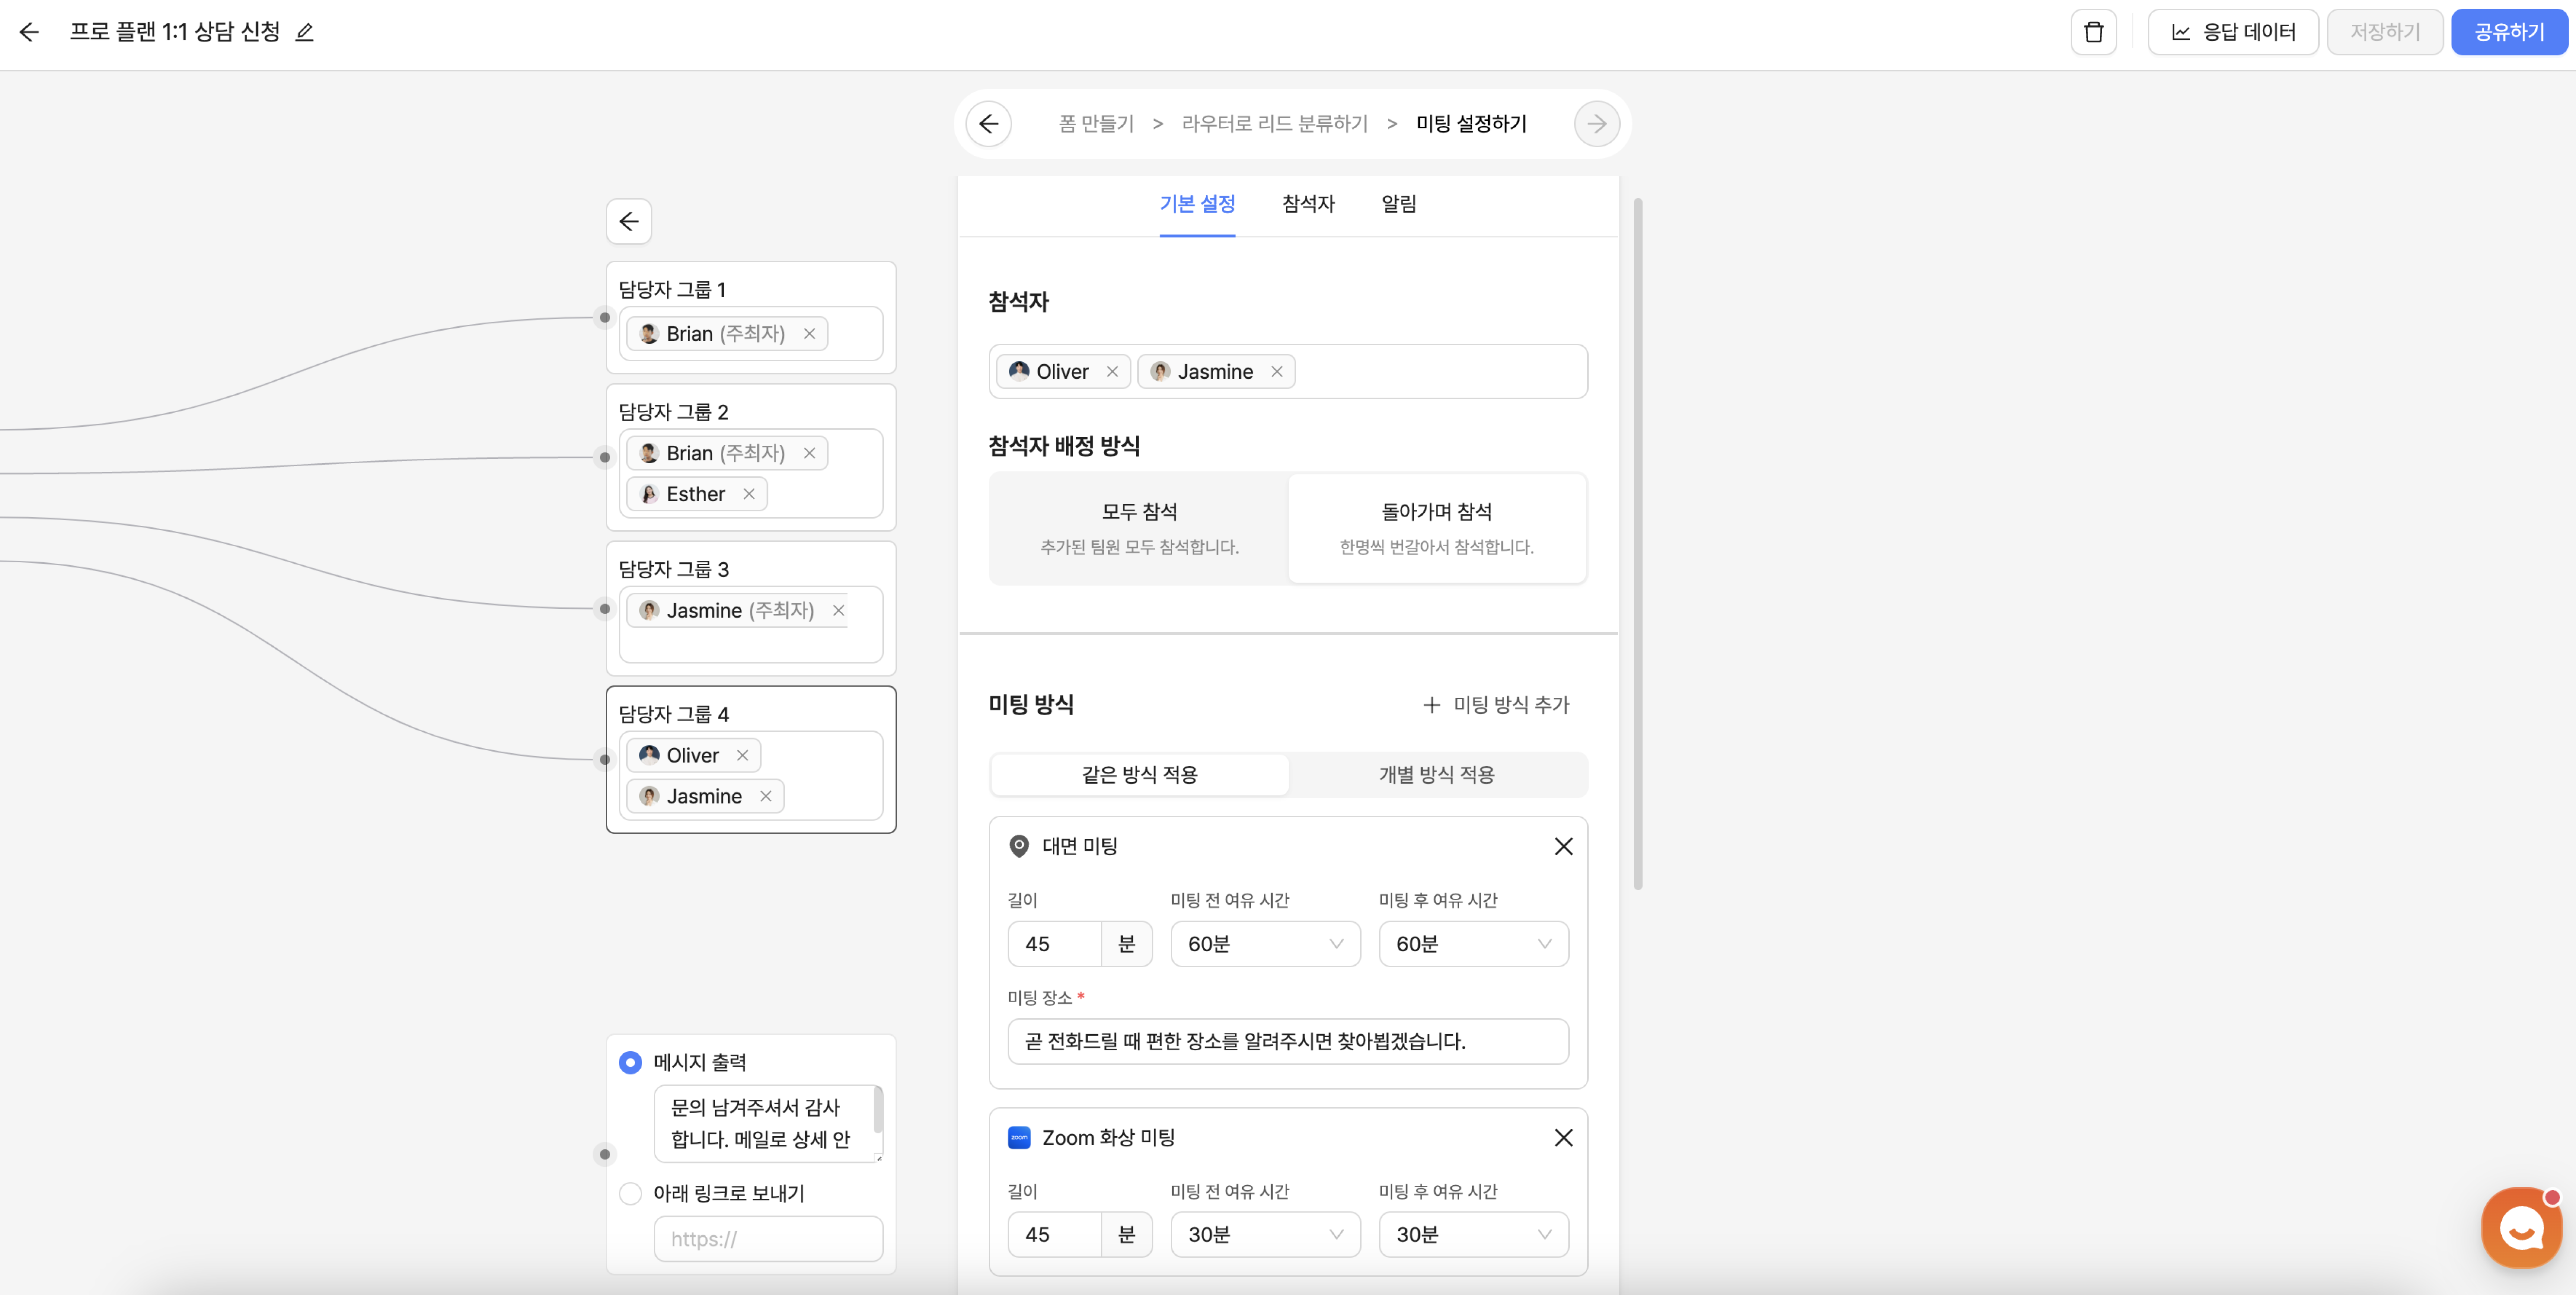The image size is (2576, 1295).
Task: Remove Oliver from the 참석자 field
Action: [x=1112, y=372]
